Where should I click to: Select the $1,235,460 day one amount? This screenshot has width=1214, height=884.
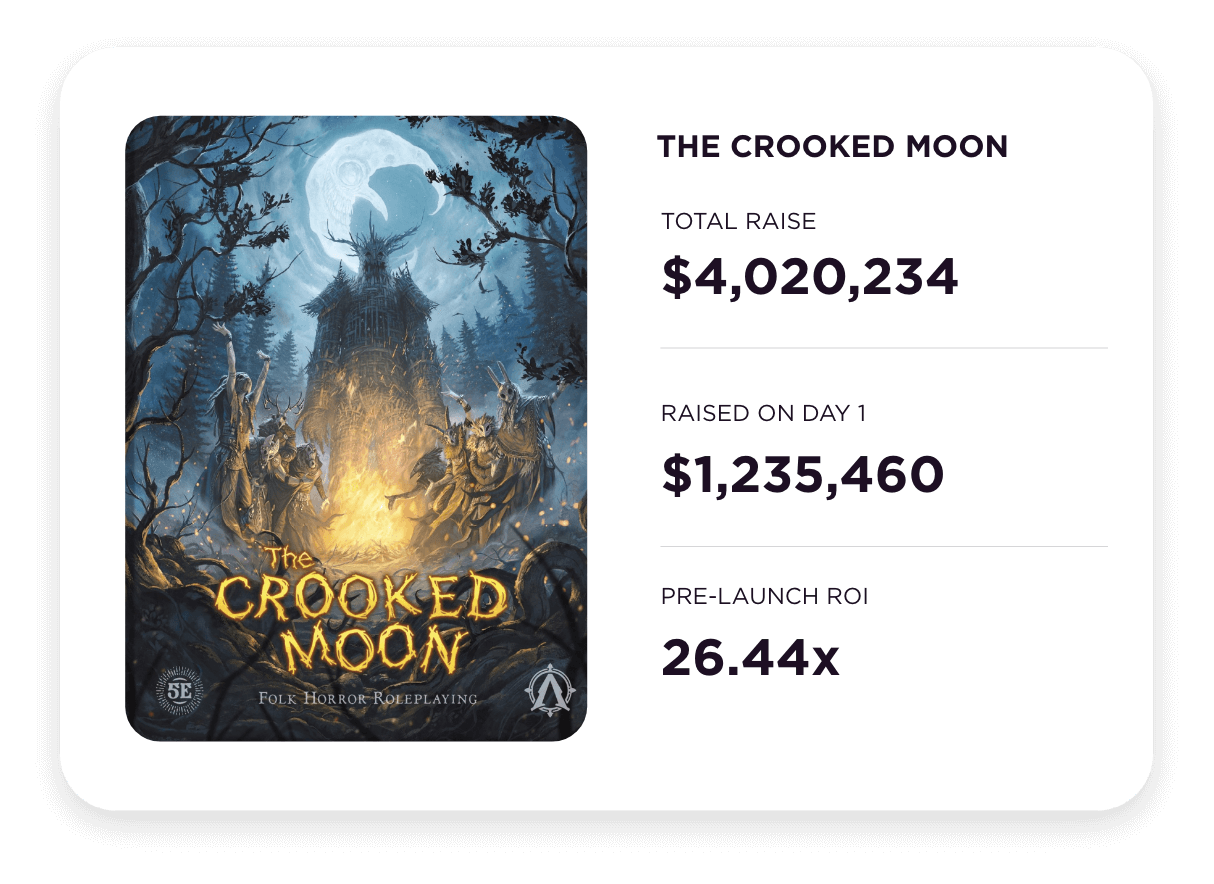[x=803, y=475]
